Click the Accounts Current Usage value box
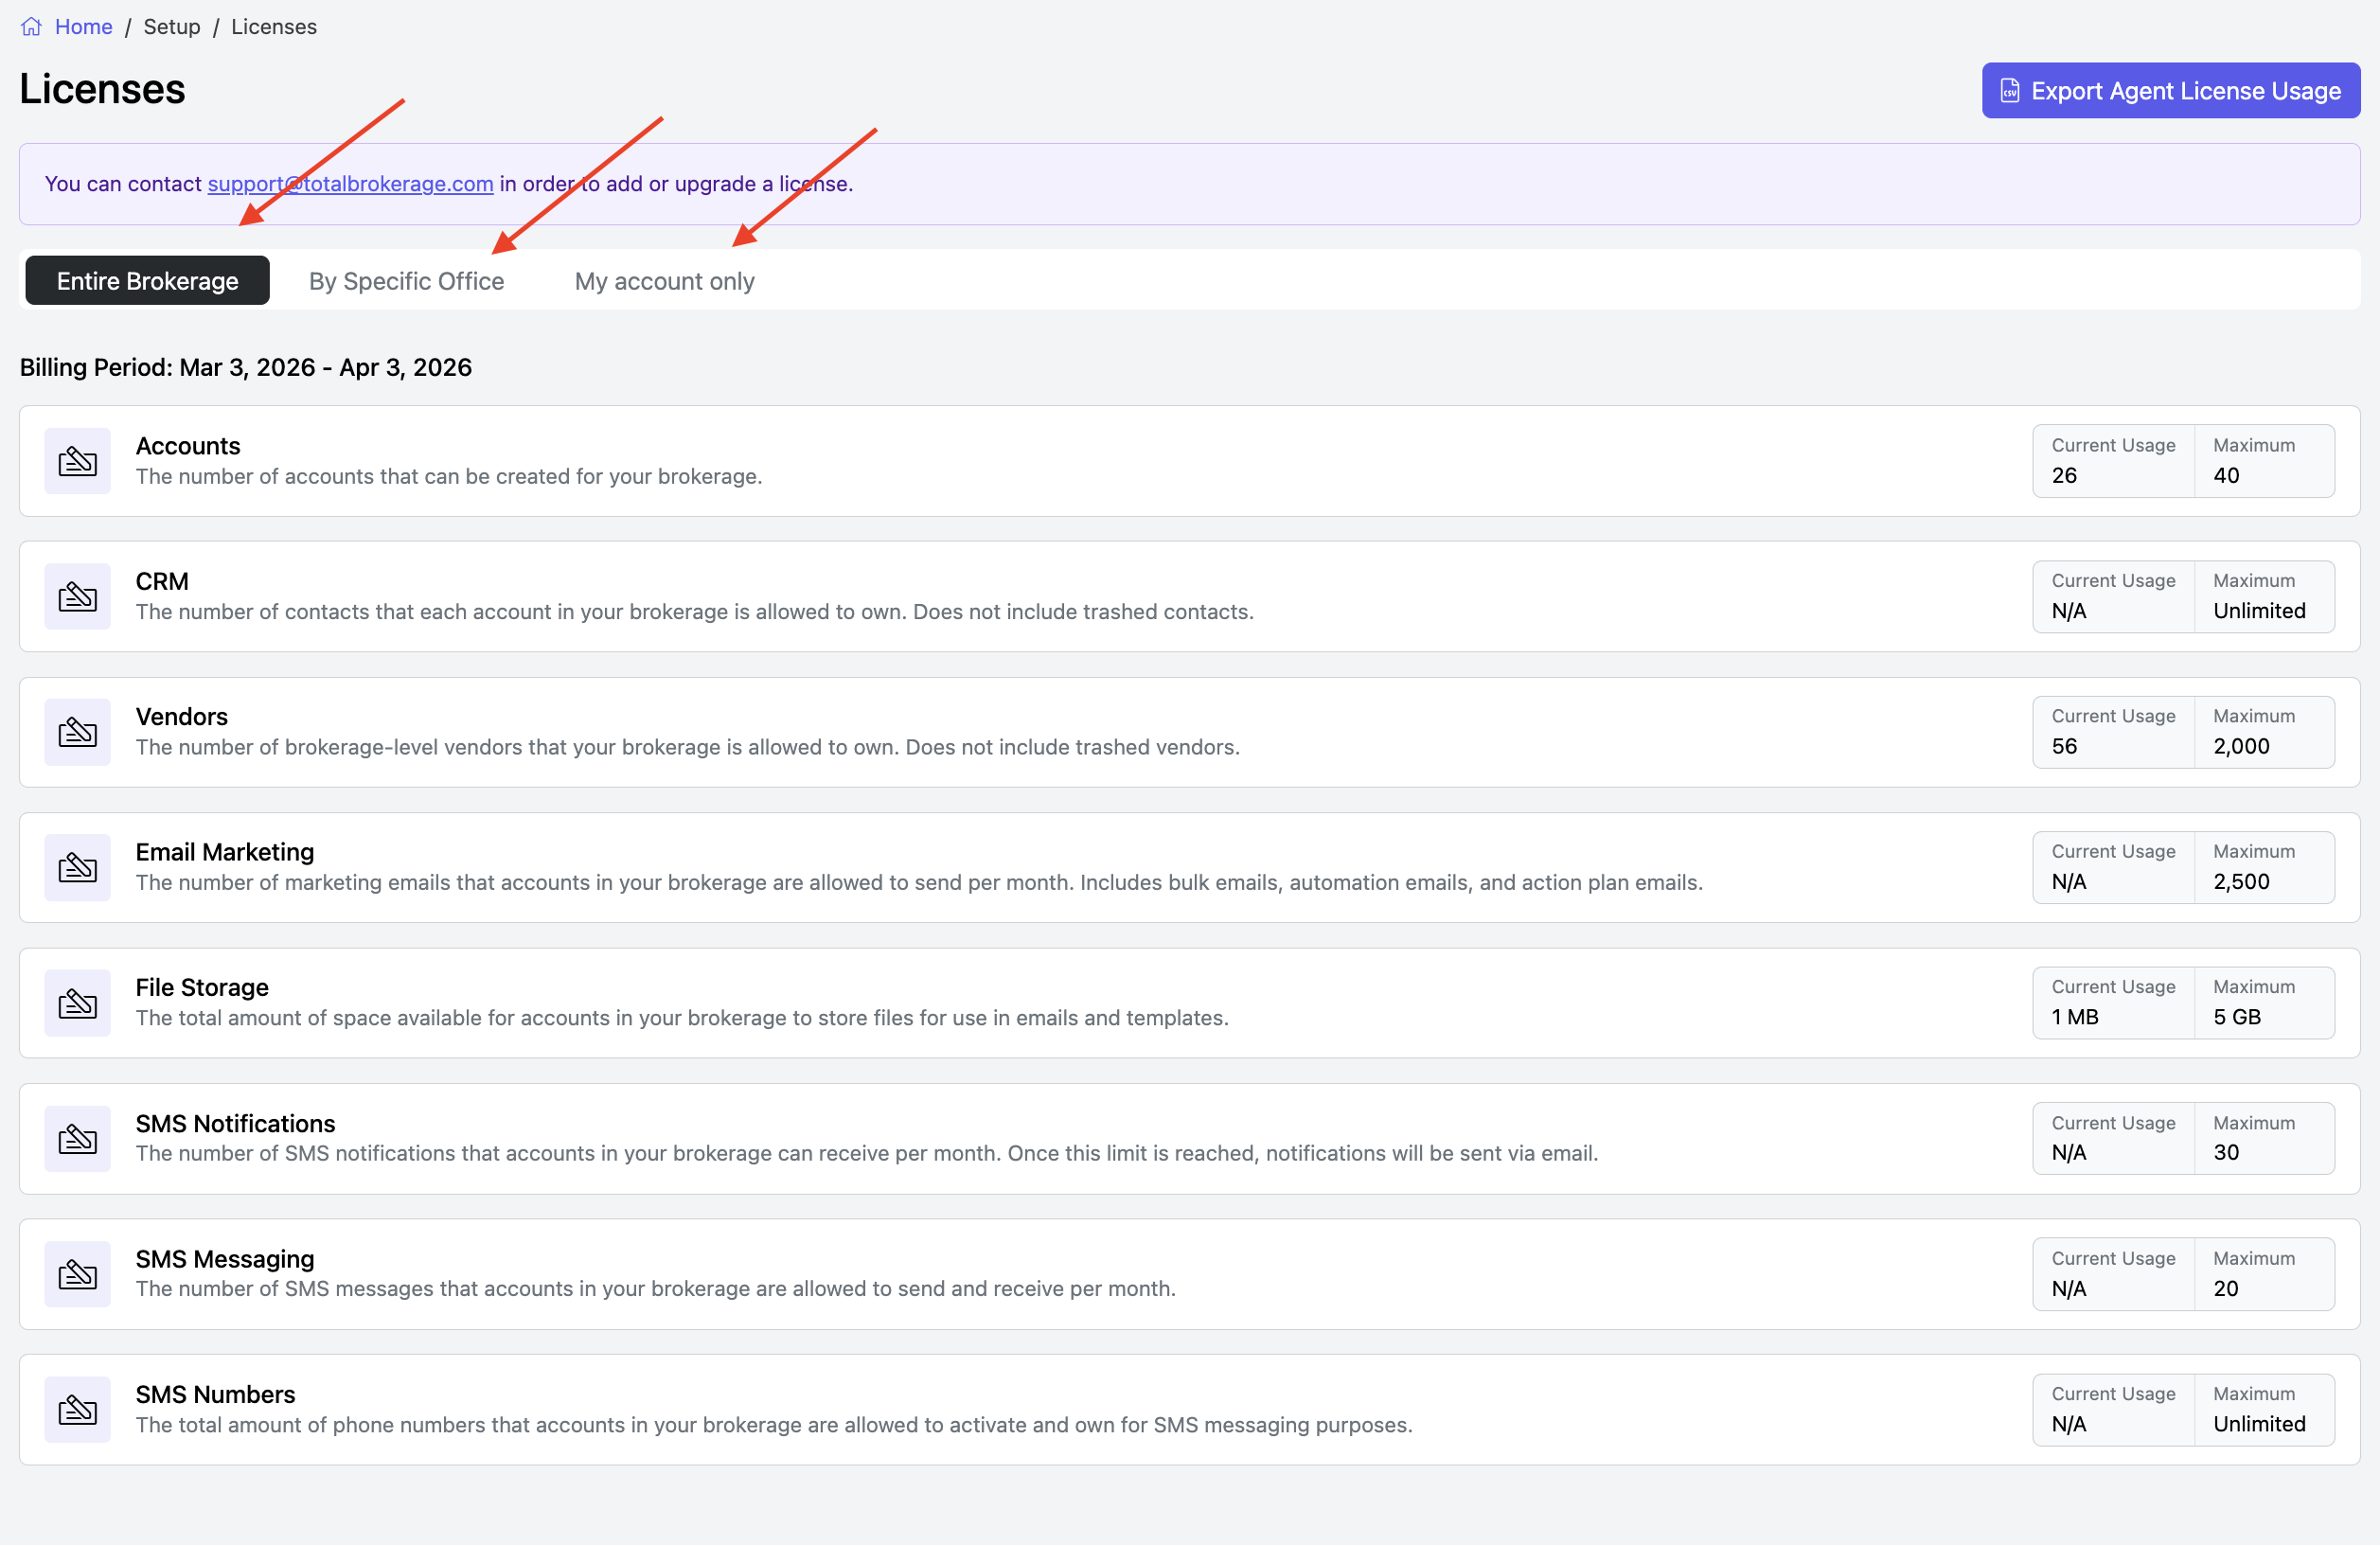The image size is (2380, 1545). 2112,461
